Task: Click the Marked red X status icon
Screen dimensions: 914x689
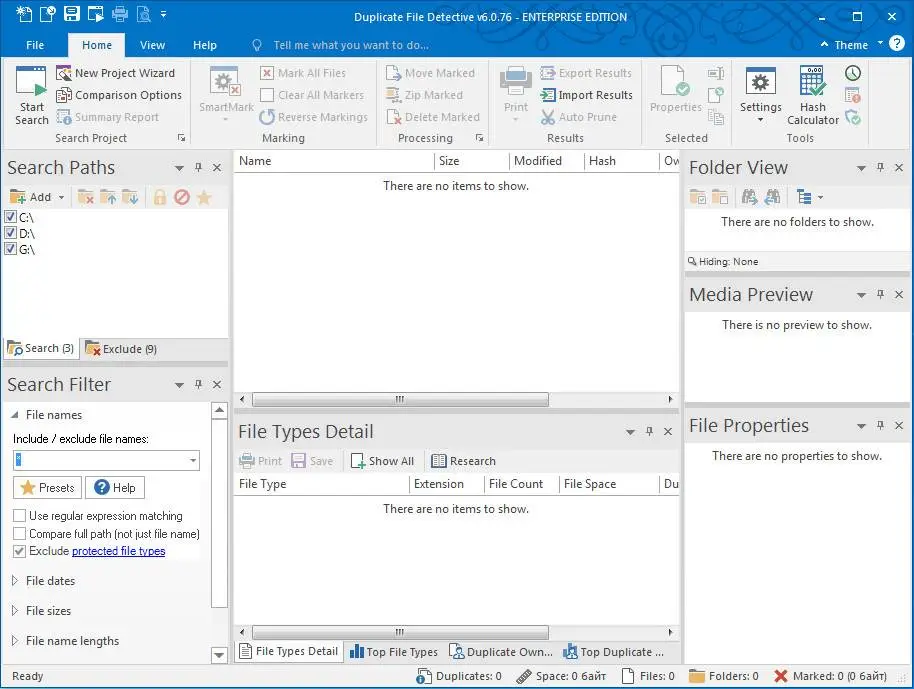Action: pos(781,676)
